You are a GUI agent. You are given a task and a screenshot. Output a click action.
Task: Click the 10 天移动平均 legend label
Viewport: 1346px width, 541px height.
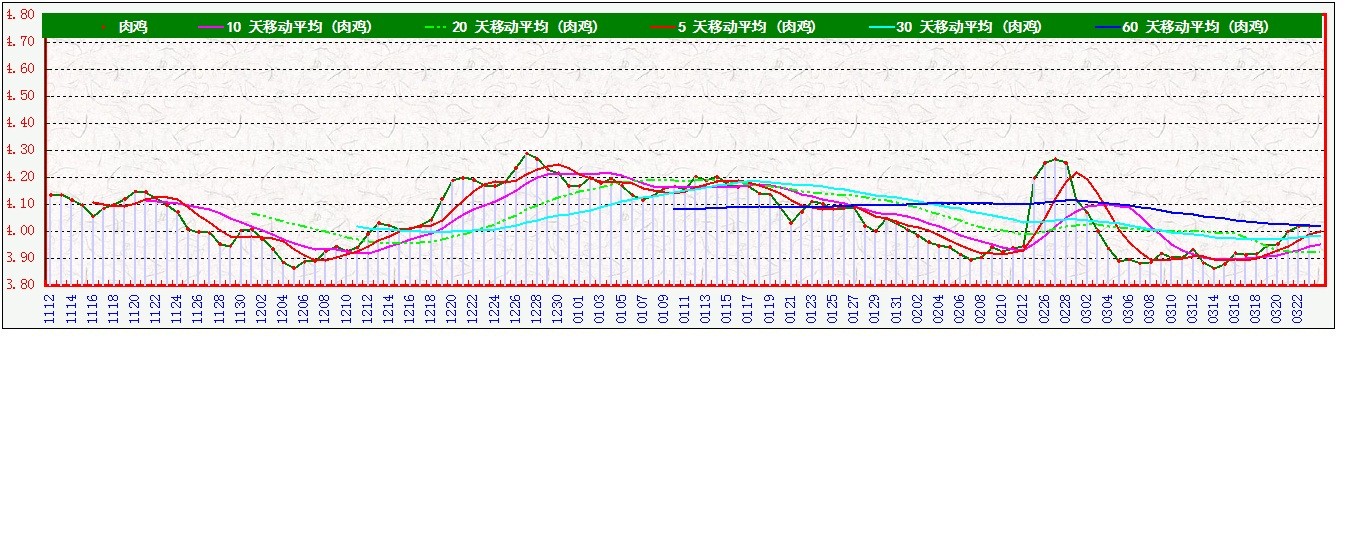[x=299, y=27]
